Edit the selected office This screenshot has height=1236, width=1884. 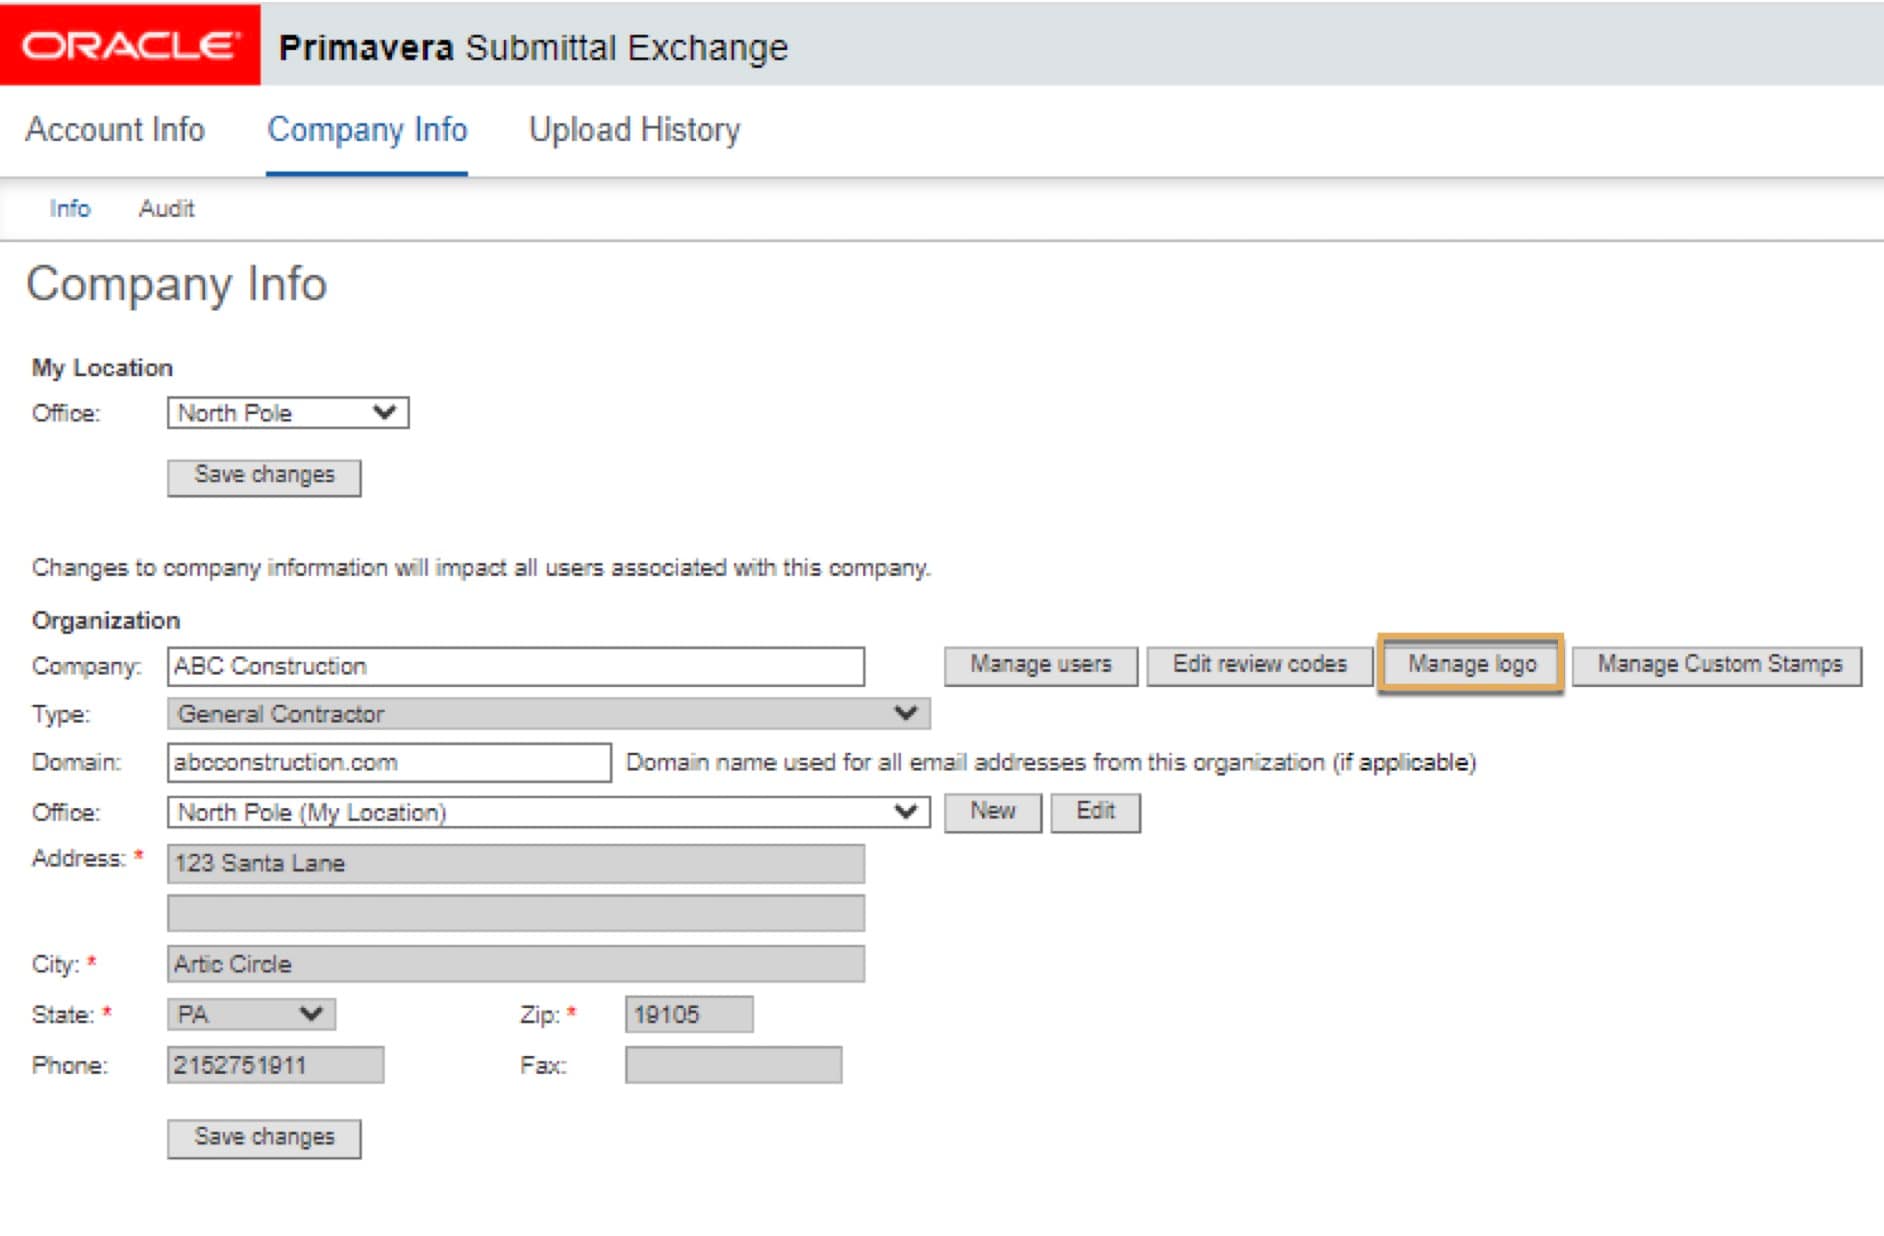[x=1095, y=811]
